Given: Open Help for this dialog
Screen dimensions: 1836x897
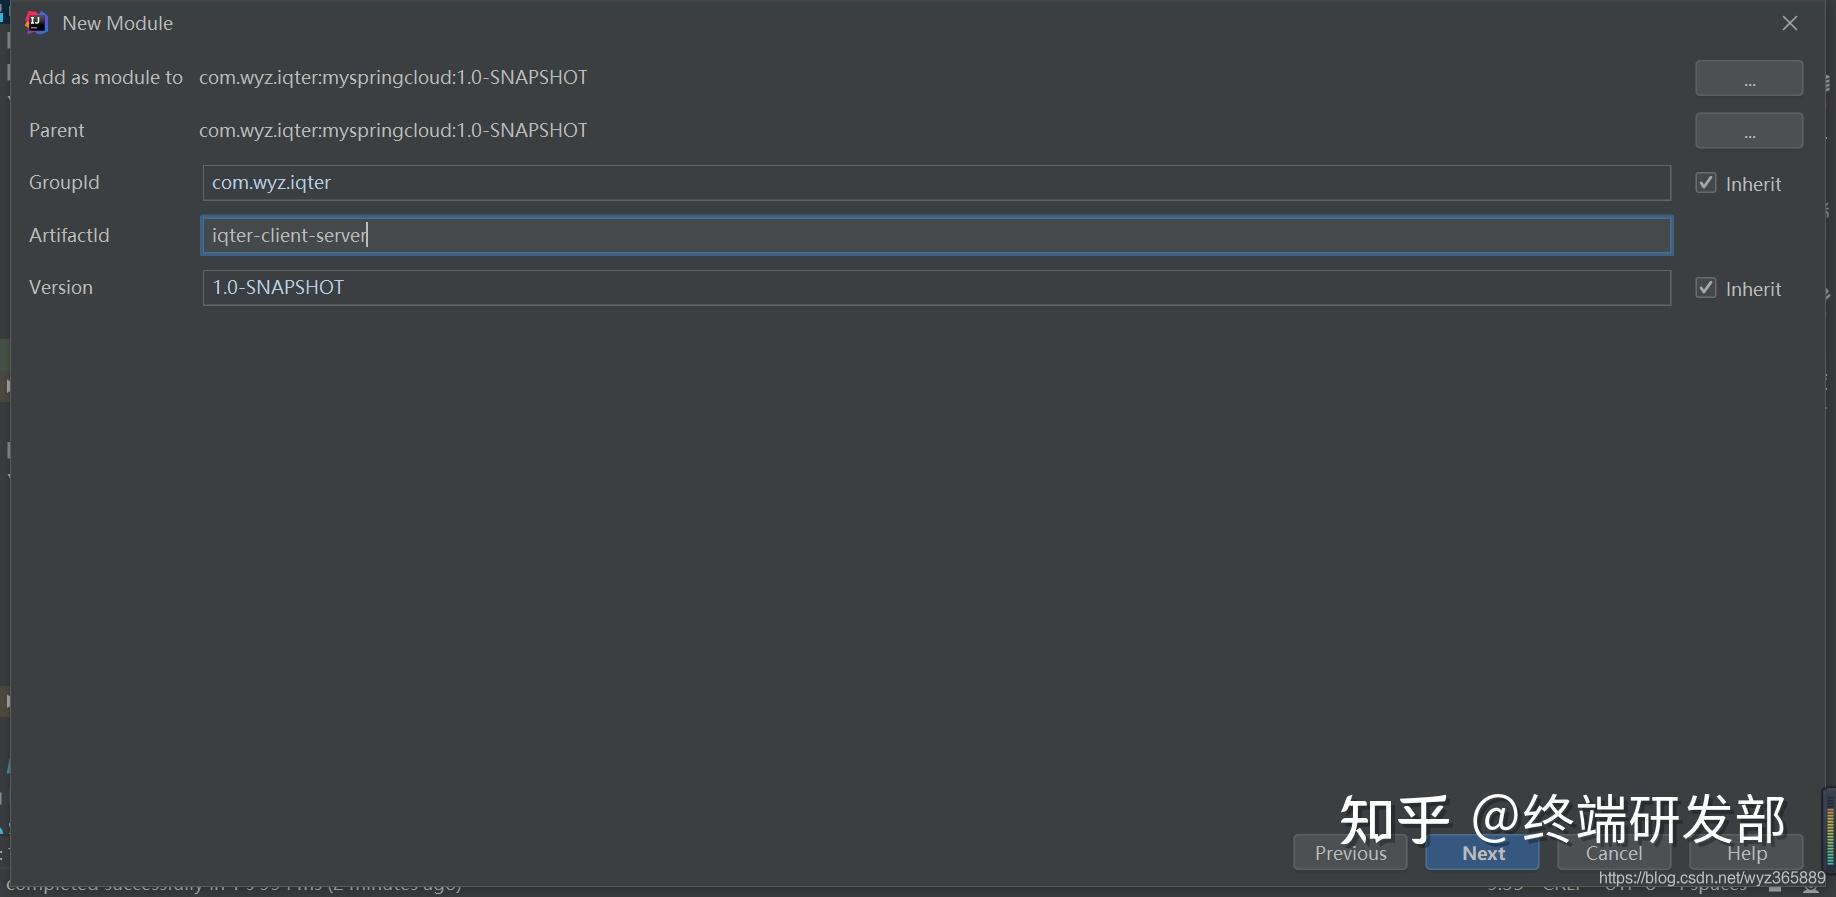Looking at the screenshot, I should coord(1746,853).
